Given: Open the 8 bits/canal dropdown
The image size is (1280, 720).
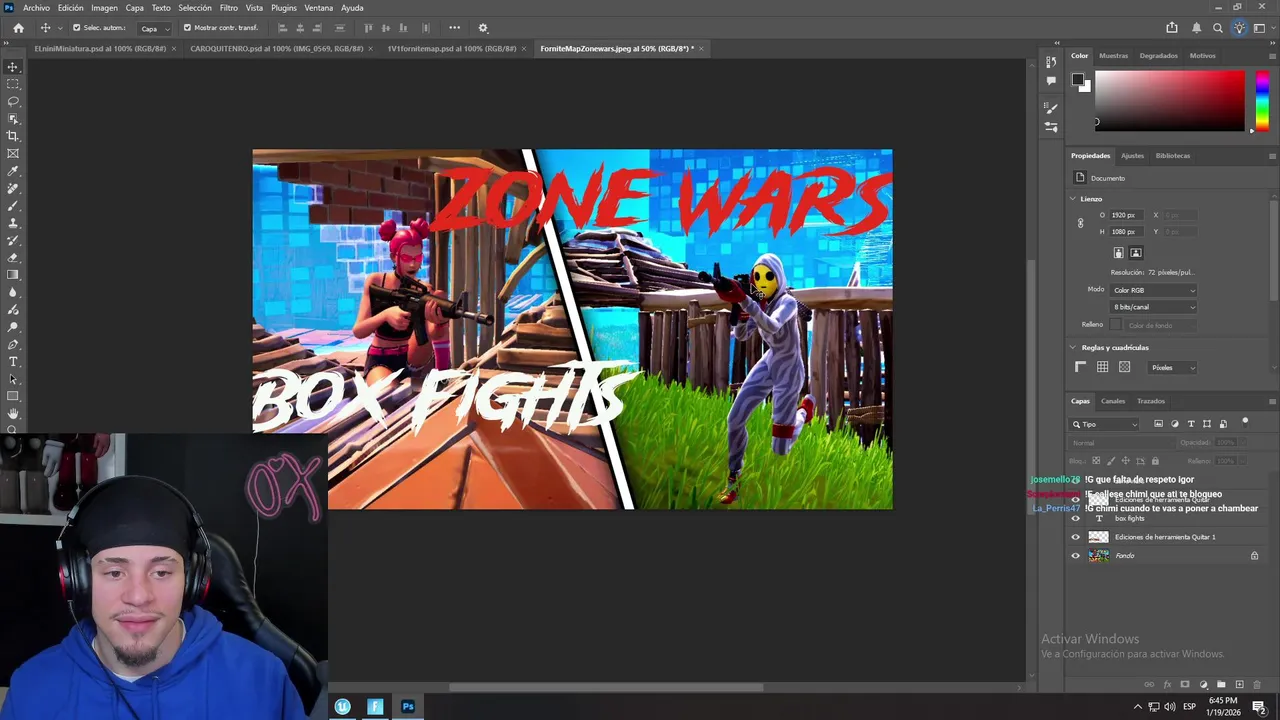Looking at the screenshot, I should tap(1153, 307).
